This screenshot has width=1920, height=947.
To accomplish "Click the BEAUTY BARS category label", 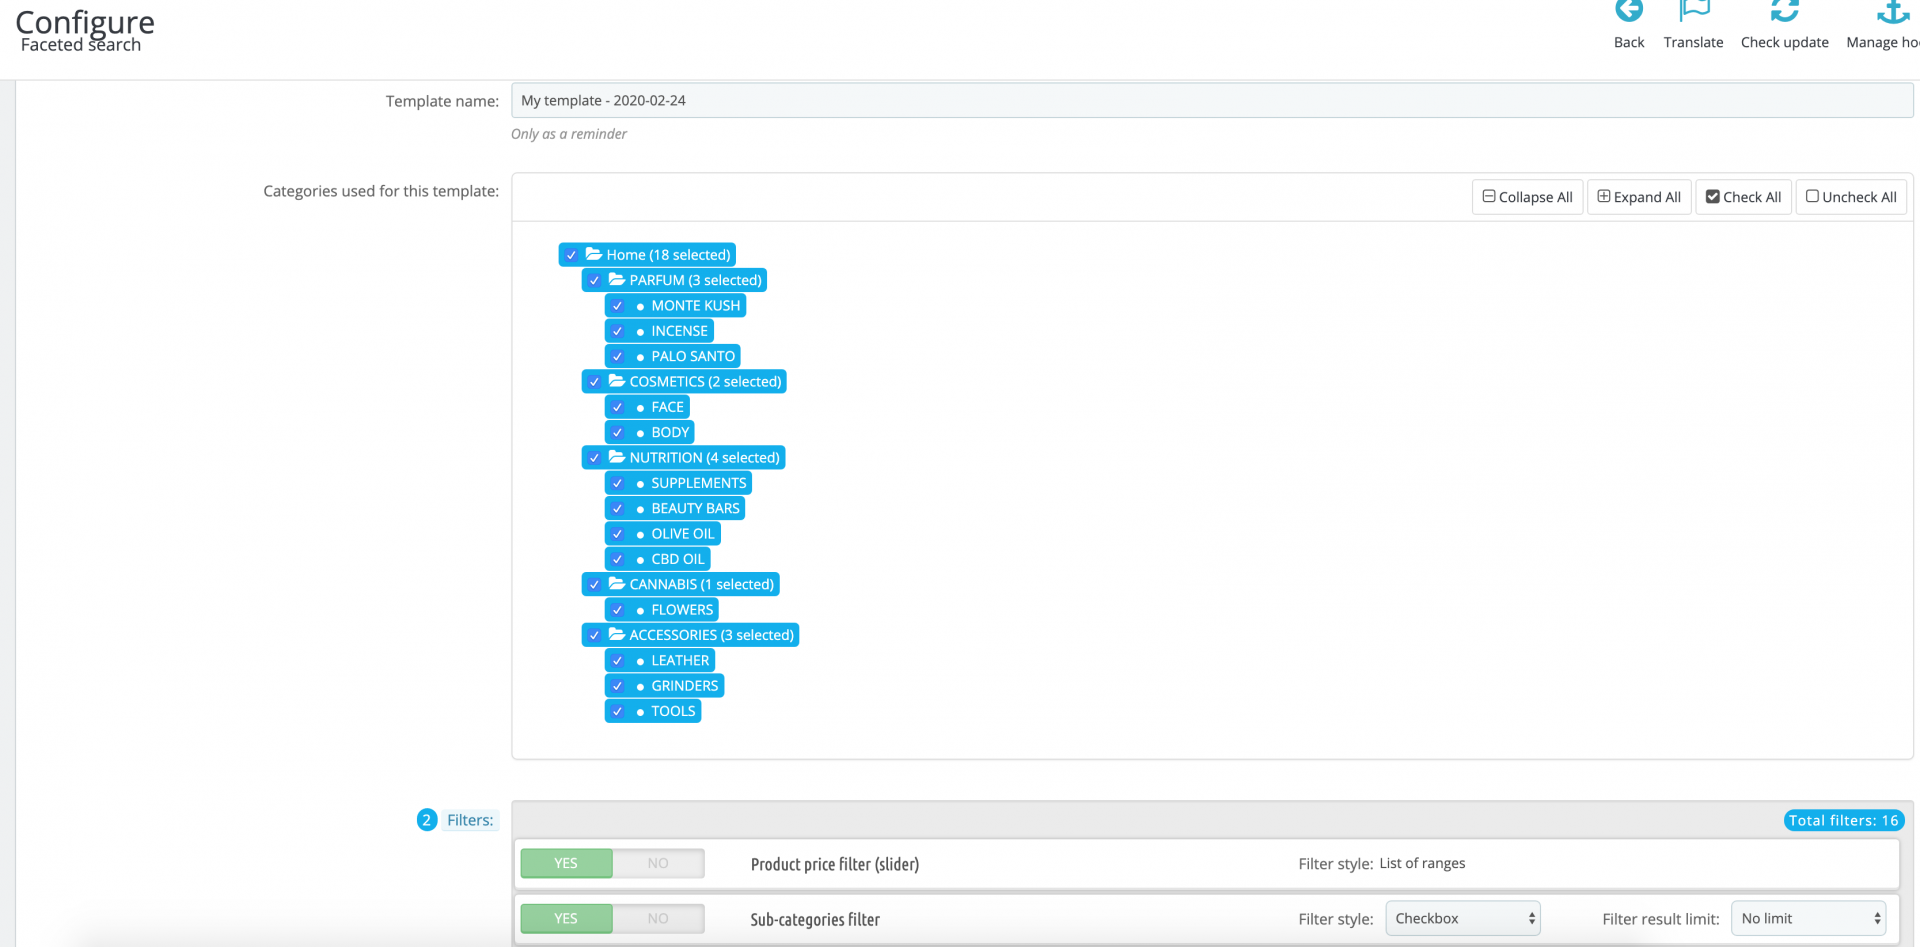I will [x=696, y=508].
